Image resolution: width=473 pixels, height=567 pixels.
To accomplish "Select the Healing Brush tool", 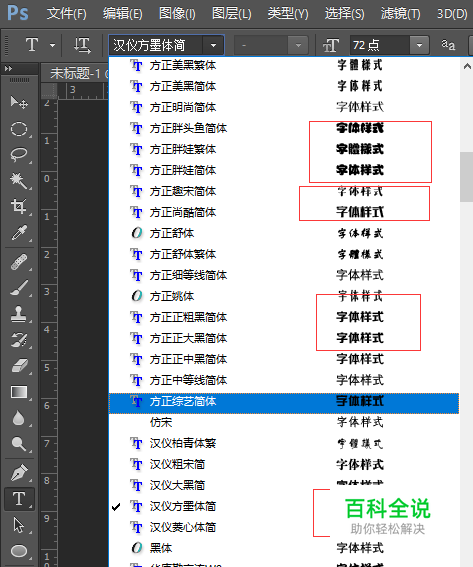I will coord(19,263).
